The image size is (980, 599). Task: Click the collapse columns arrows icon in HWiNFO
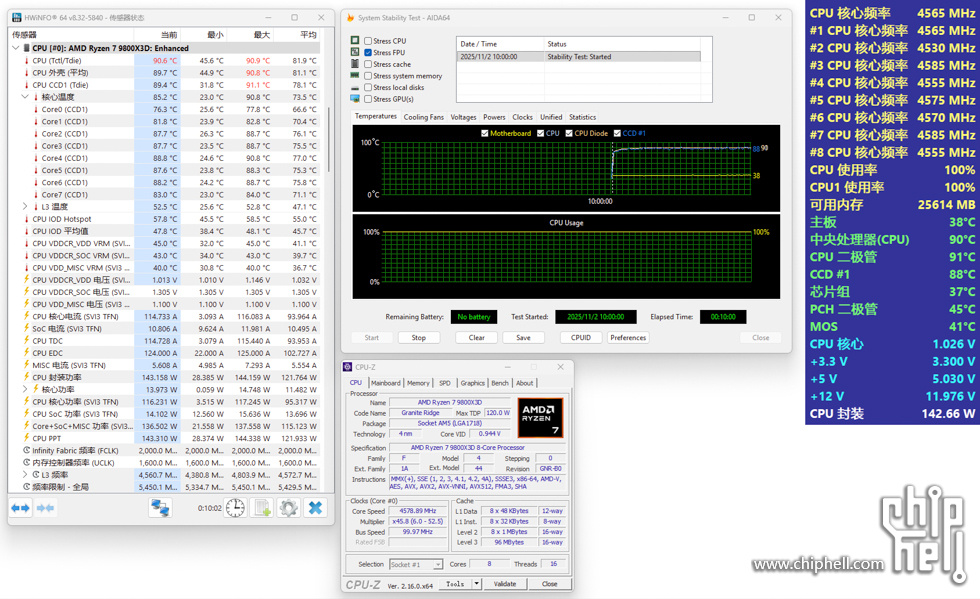point(46,508)
